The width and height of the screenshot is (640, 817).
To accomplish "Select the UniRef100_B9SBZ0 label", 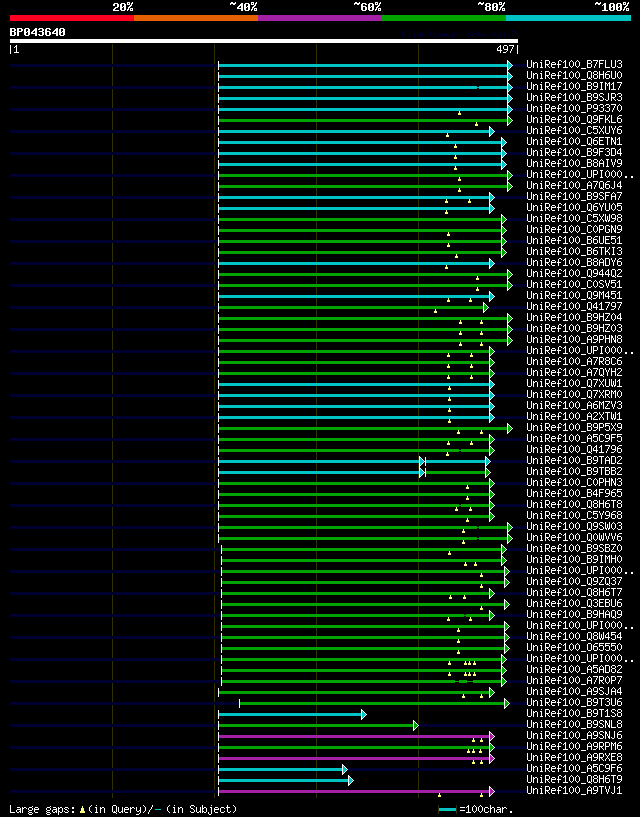I will pos(574,549).
